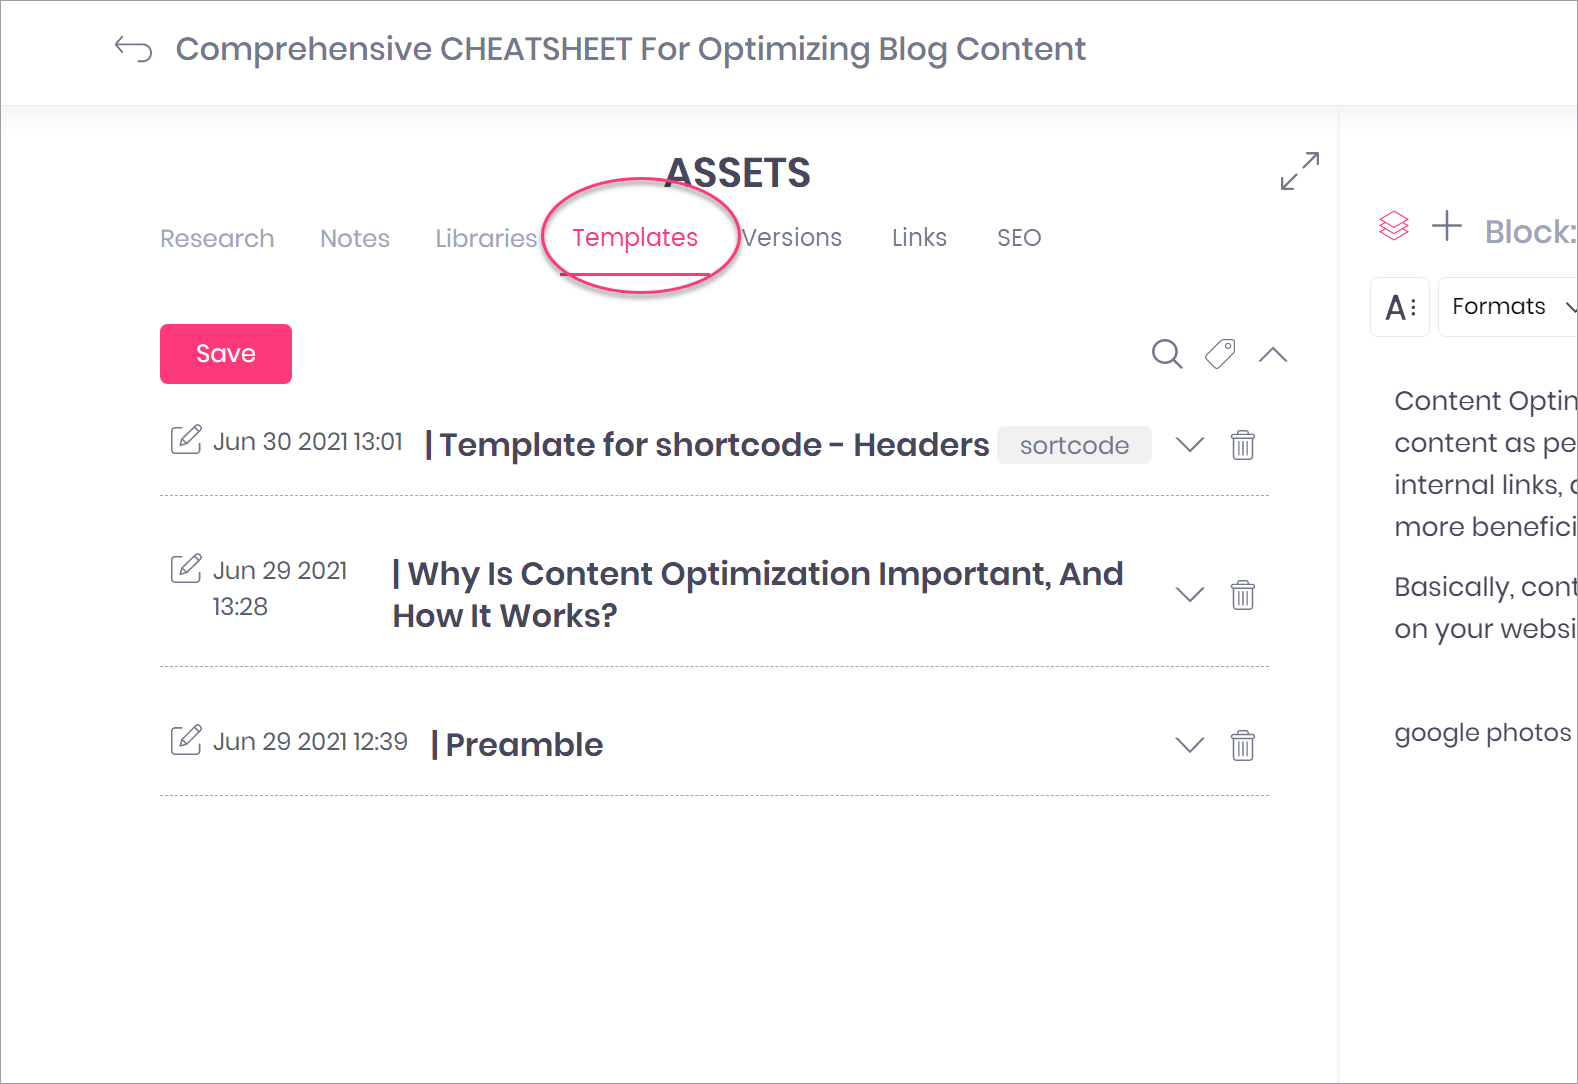This screenshot has height=1084, width=1578.
Task: Expand the Preamble template row
Action: pyautogui.click(x=1190, y=744)
